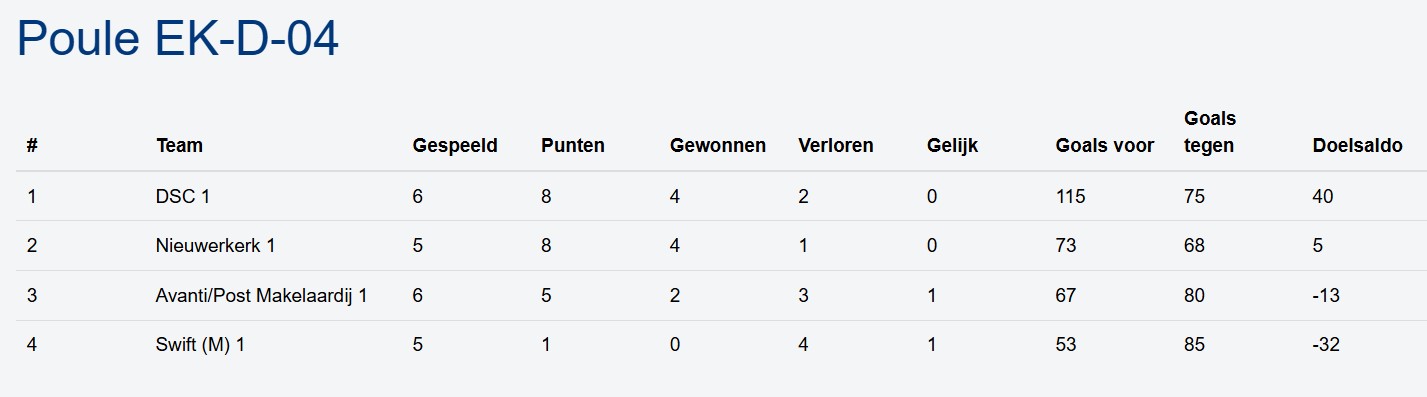Click Swift (M) 1 doelsaldo value -32
This screenshot has height=397, width=1427.
coord(1326,346)
